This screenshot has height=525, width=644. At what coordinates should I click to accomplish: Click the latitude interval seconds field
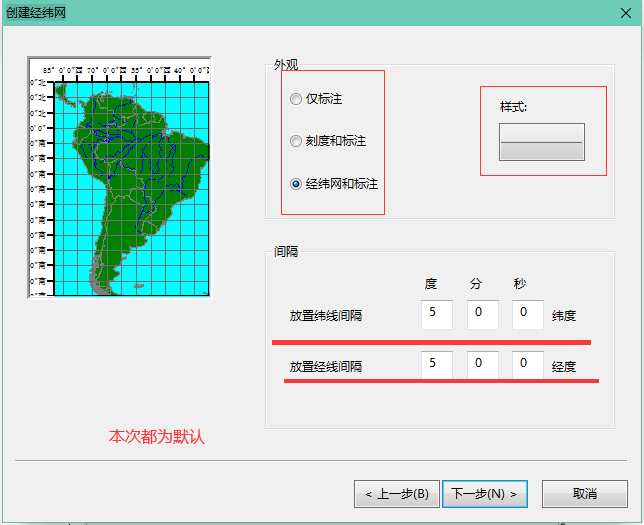pyautogui.click(x=528, y=314)
